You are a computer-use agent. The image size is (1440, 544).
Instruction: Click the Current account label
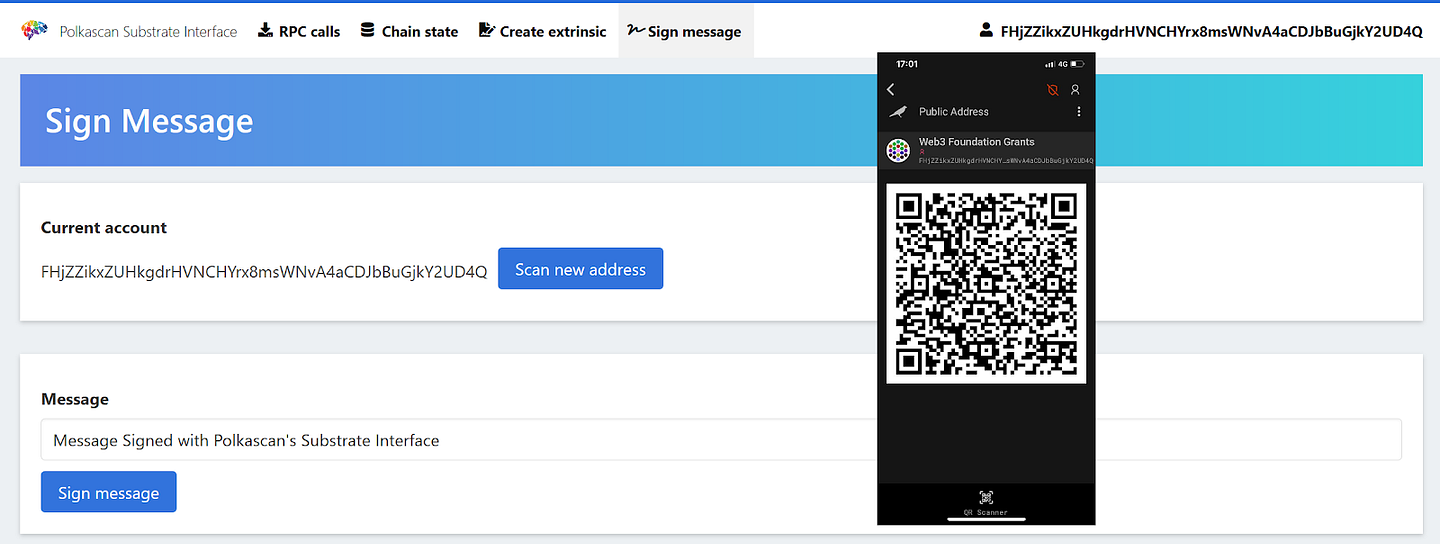[104, 228]
